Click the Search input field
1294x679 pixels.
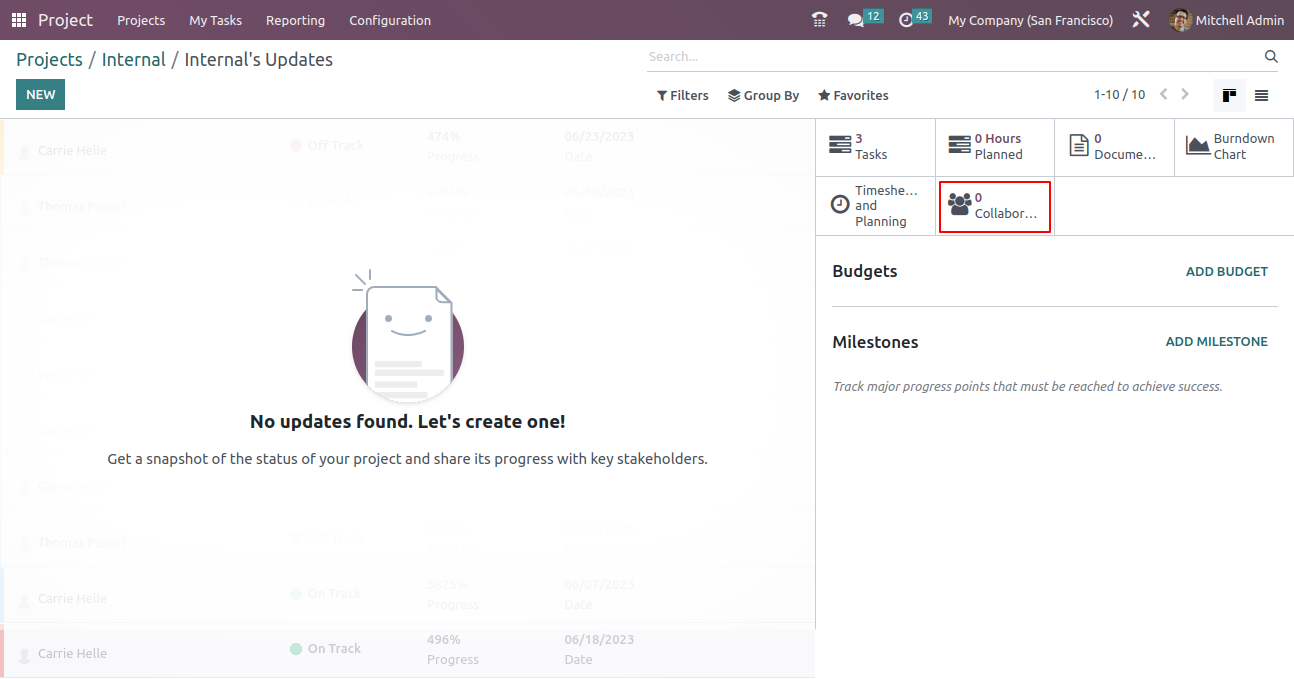950,57
